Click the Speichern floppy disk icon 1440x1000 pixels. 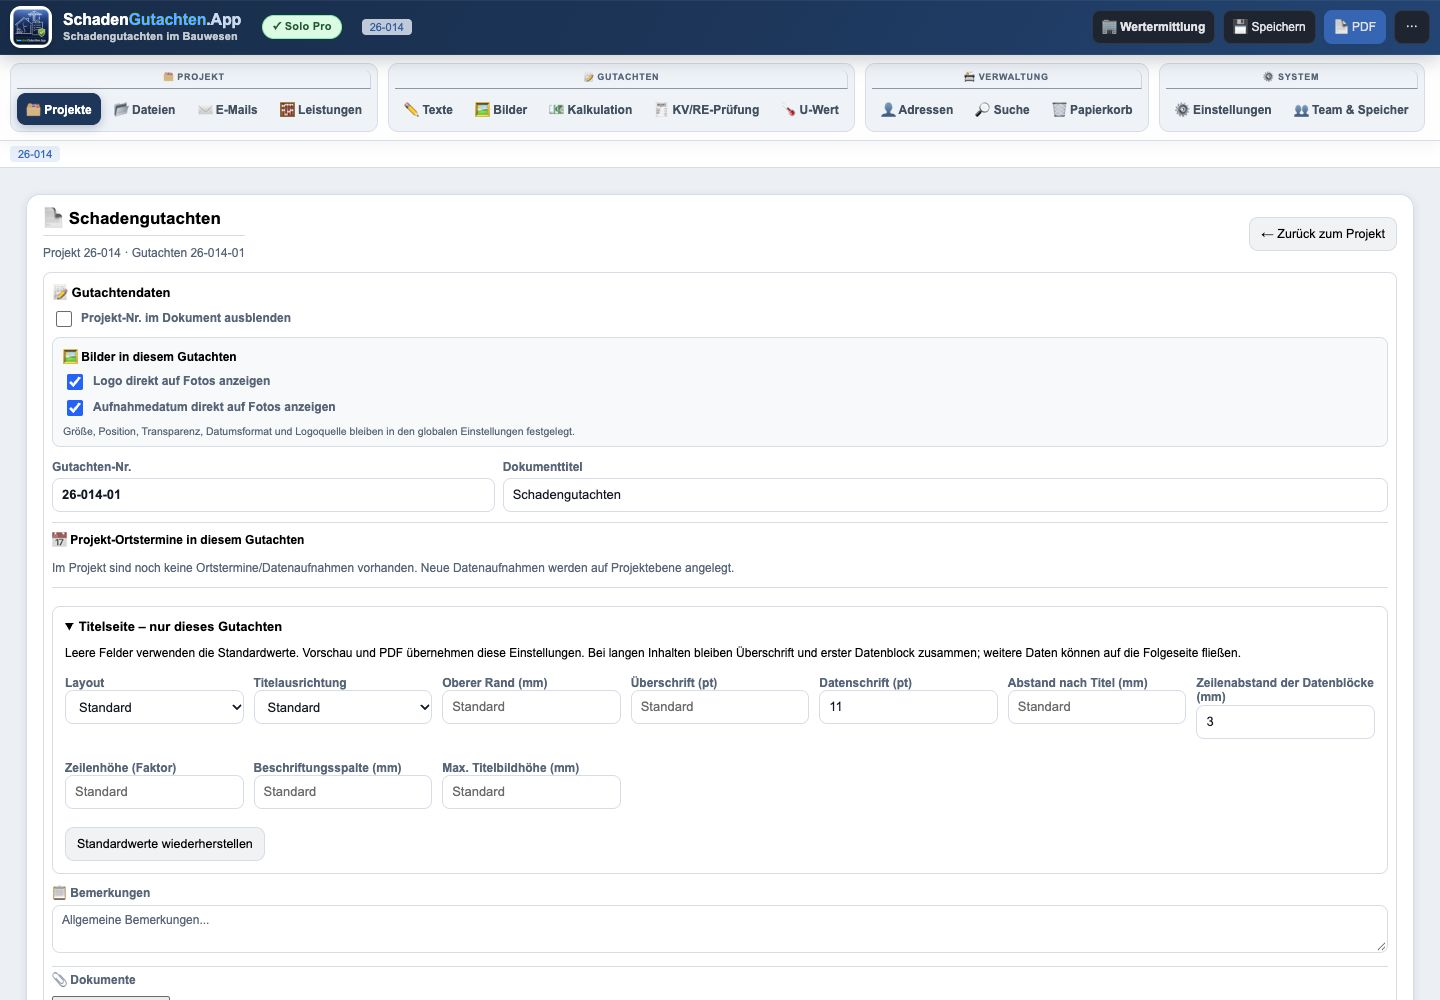click(x=1240, y=27)
